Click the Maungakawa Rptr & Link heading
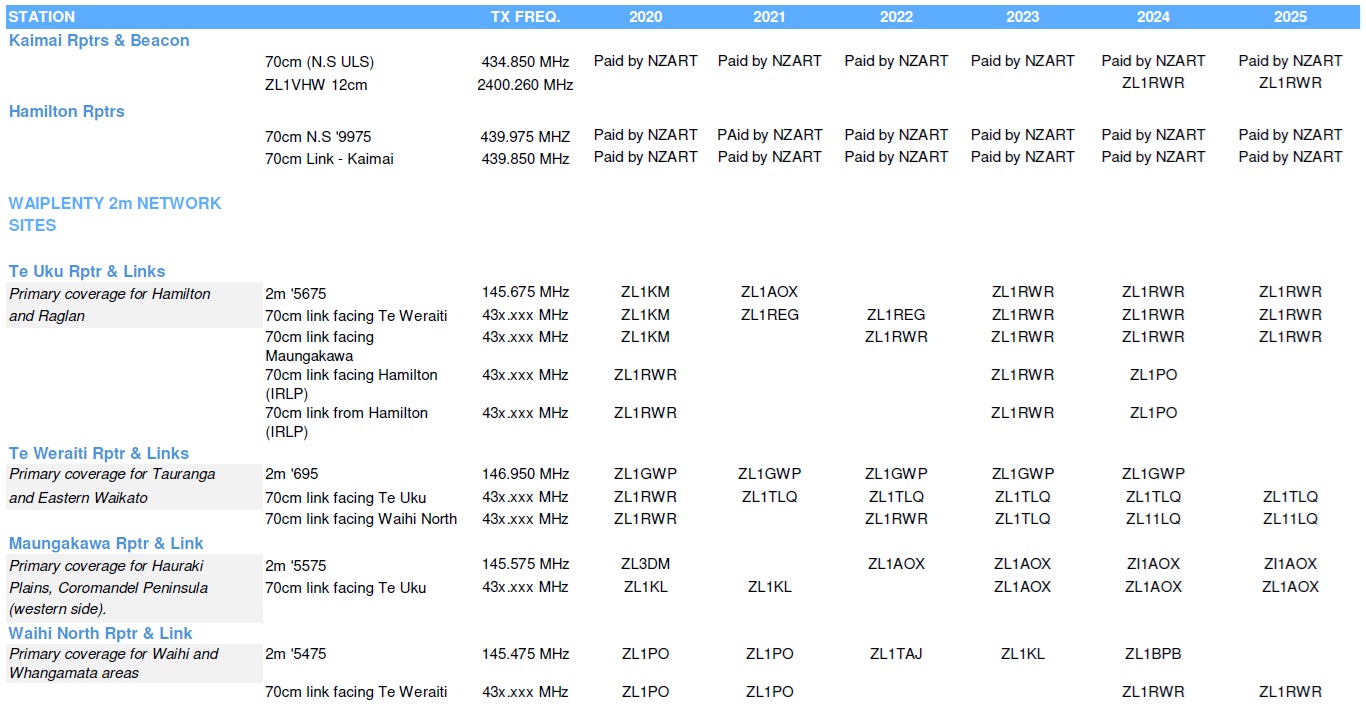The width and height of the screenshot is (1366, 717). click(x=106, y=544)
